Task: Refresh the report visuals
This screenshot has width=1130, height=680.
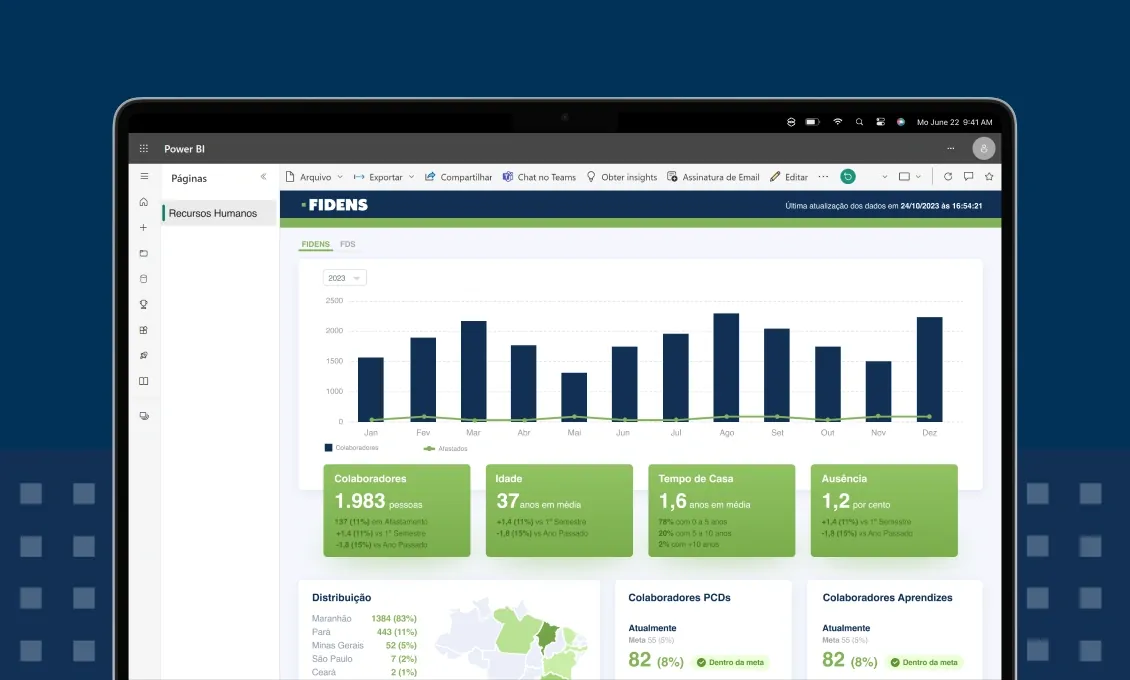Action: pos(948,176)
